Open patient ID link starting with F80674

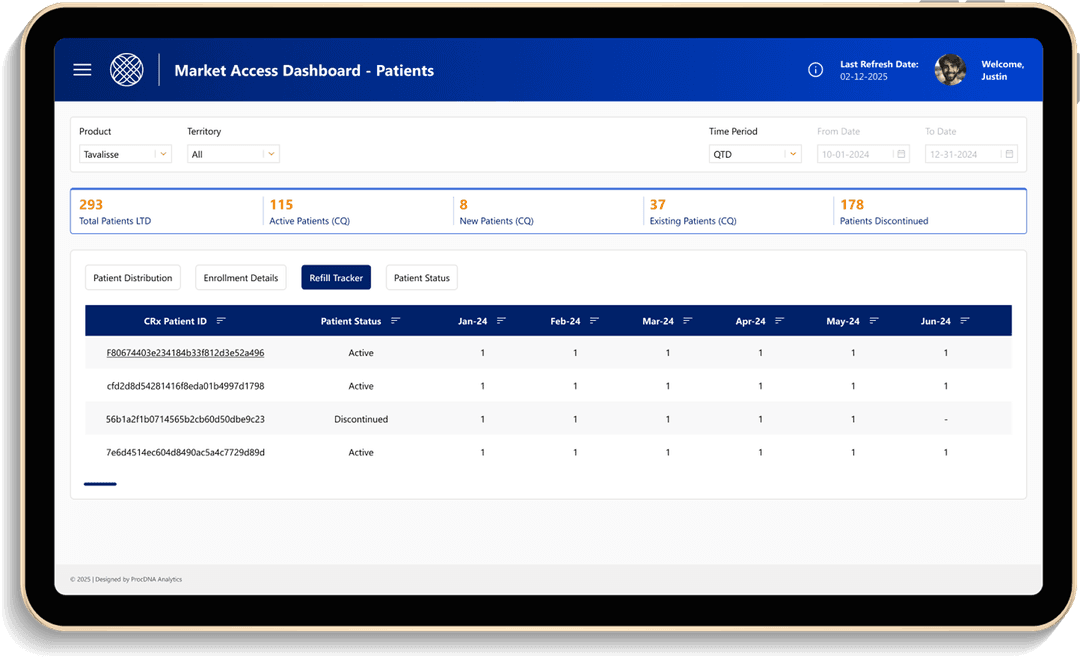[185, 353]
